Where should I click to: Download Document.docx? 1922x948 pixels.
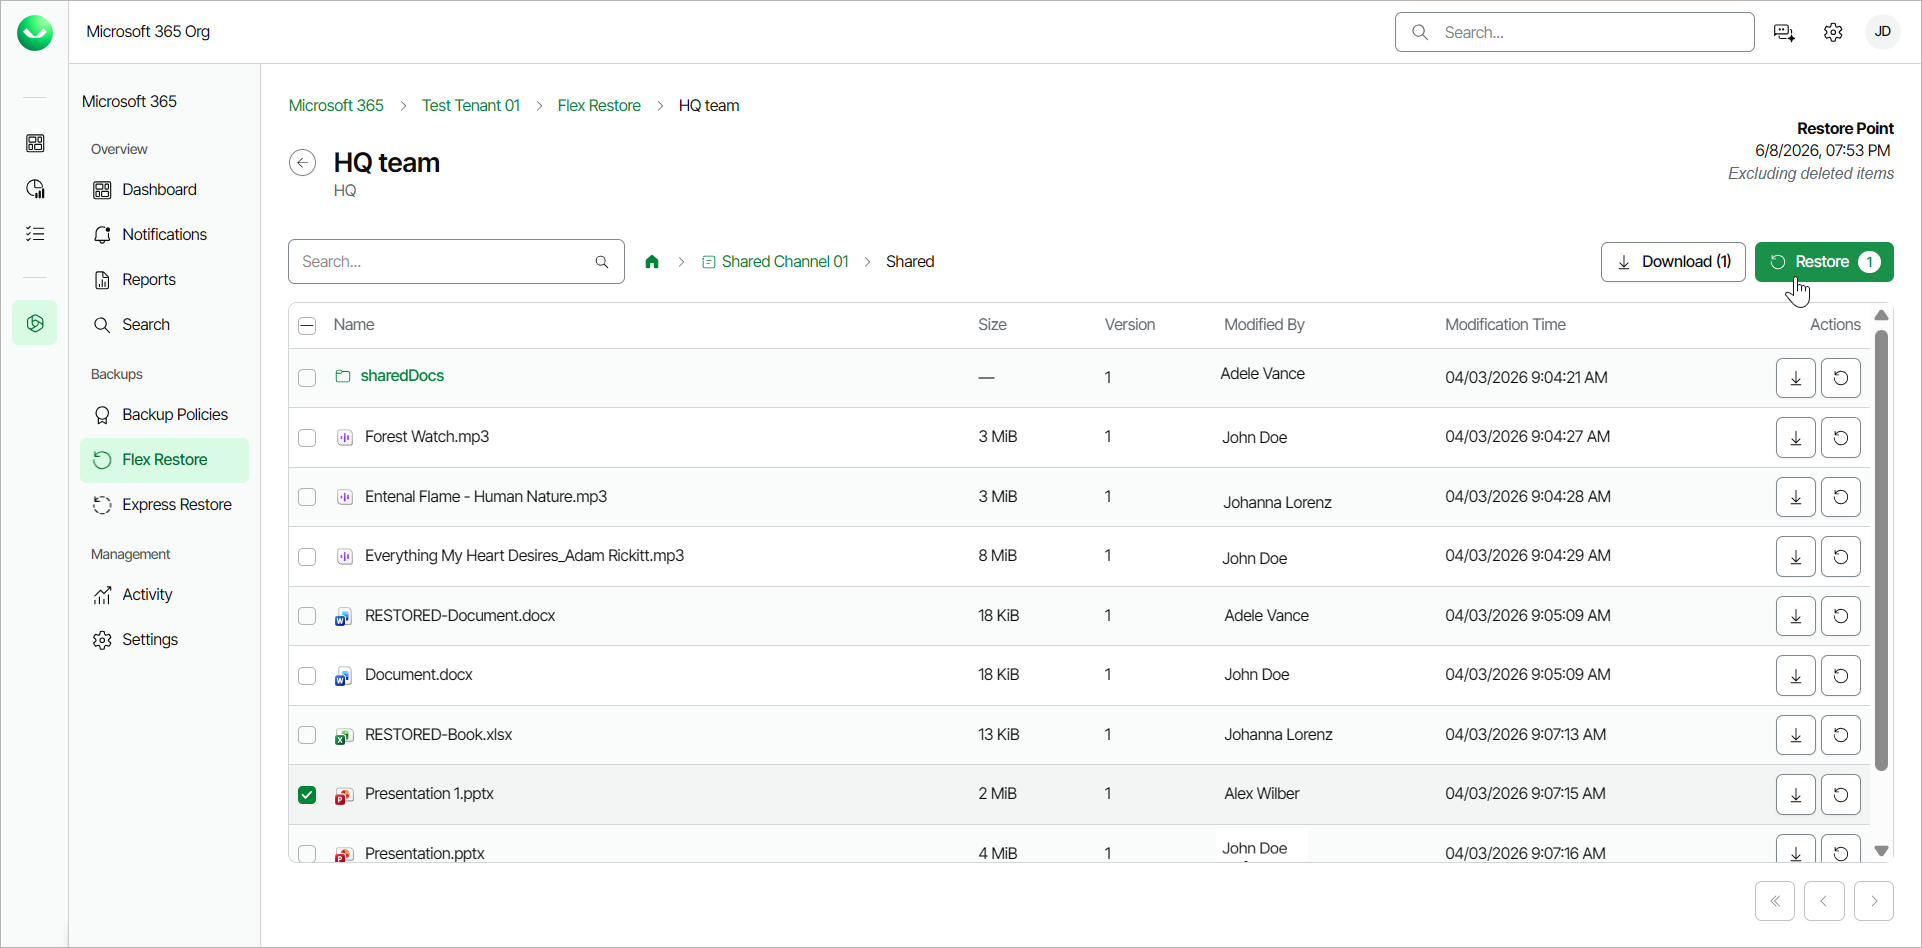pyautogui.click(x=1796, y=675)
